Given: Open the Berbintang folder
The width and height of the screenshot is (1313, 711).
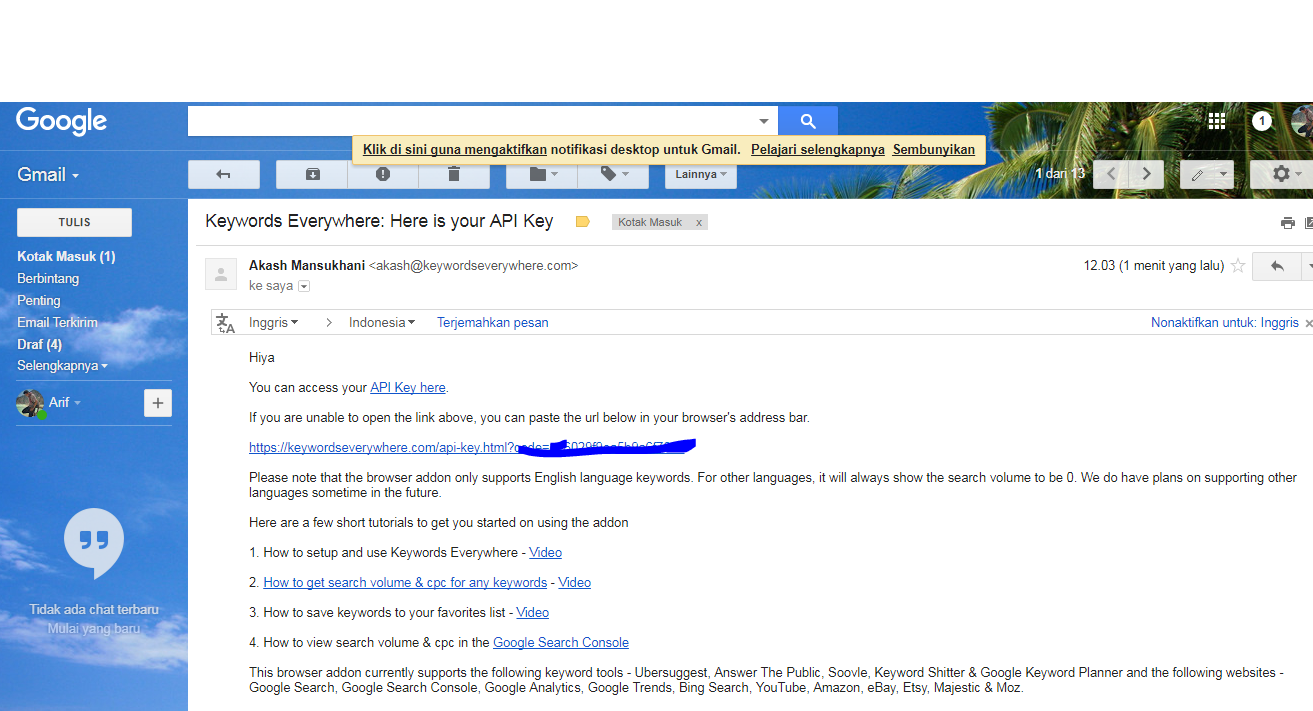Looking at the screenshot, I should (x=48, y=278).
